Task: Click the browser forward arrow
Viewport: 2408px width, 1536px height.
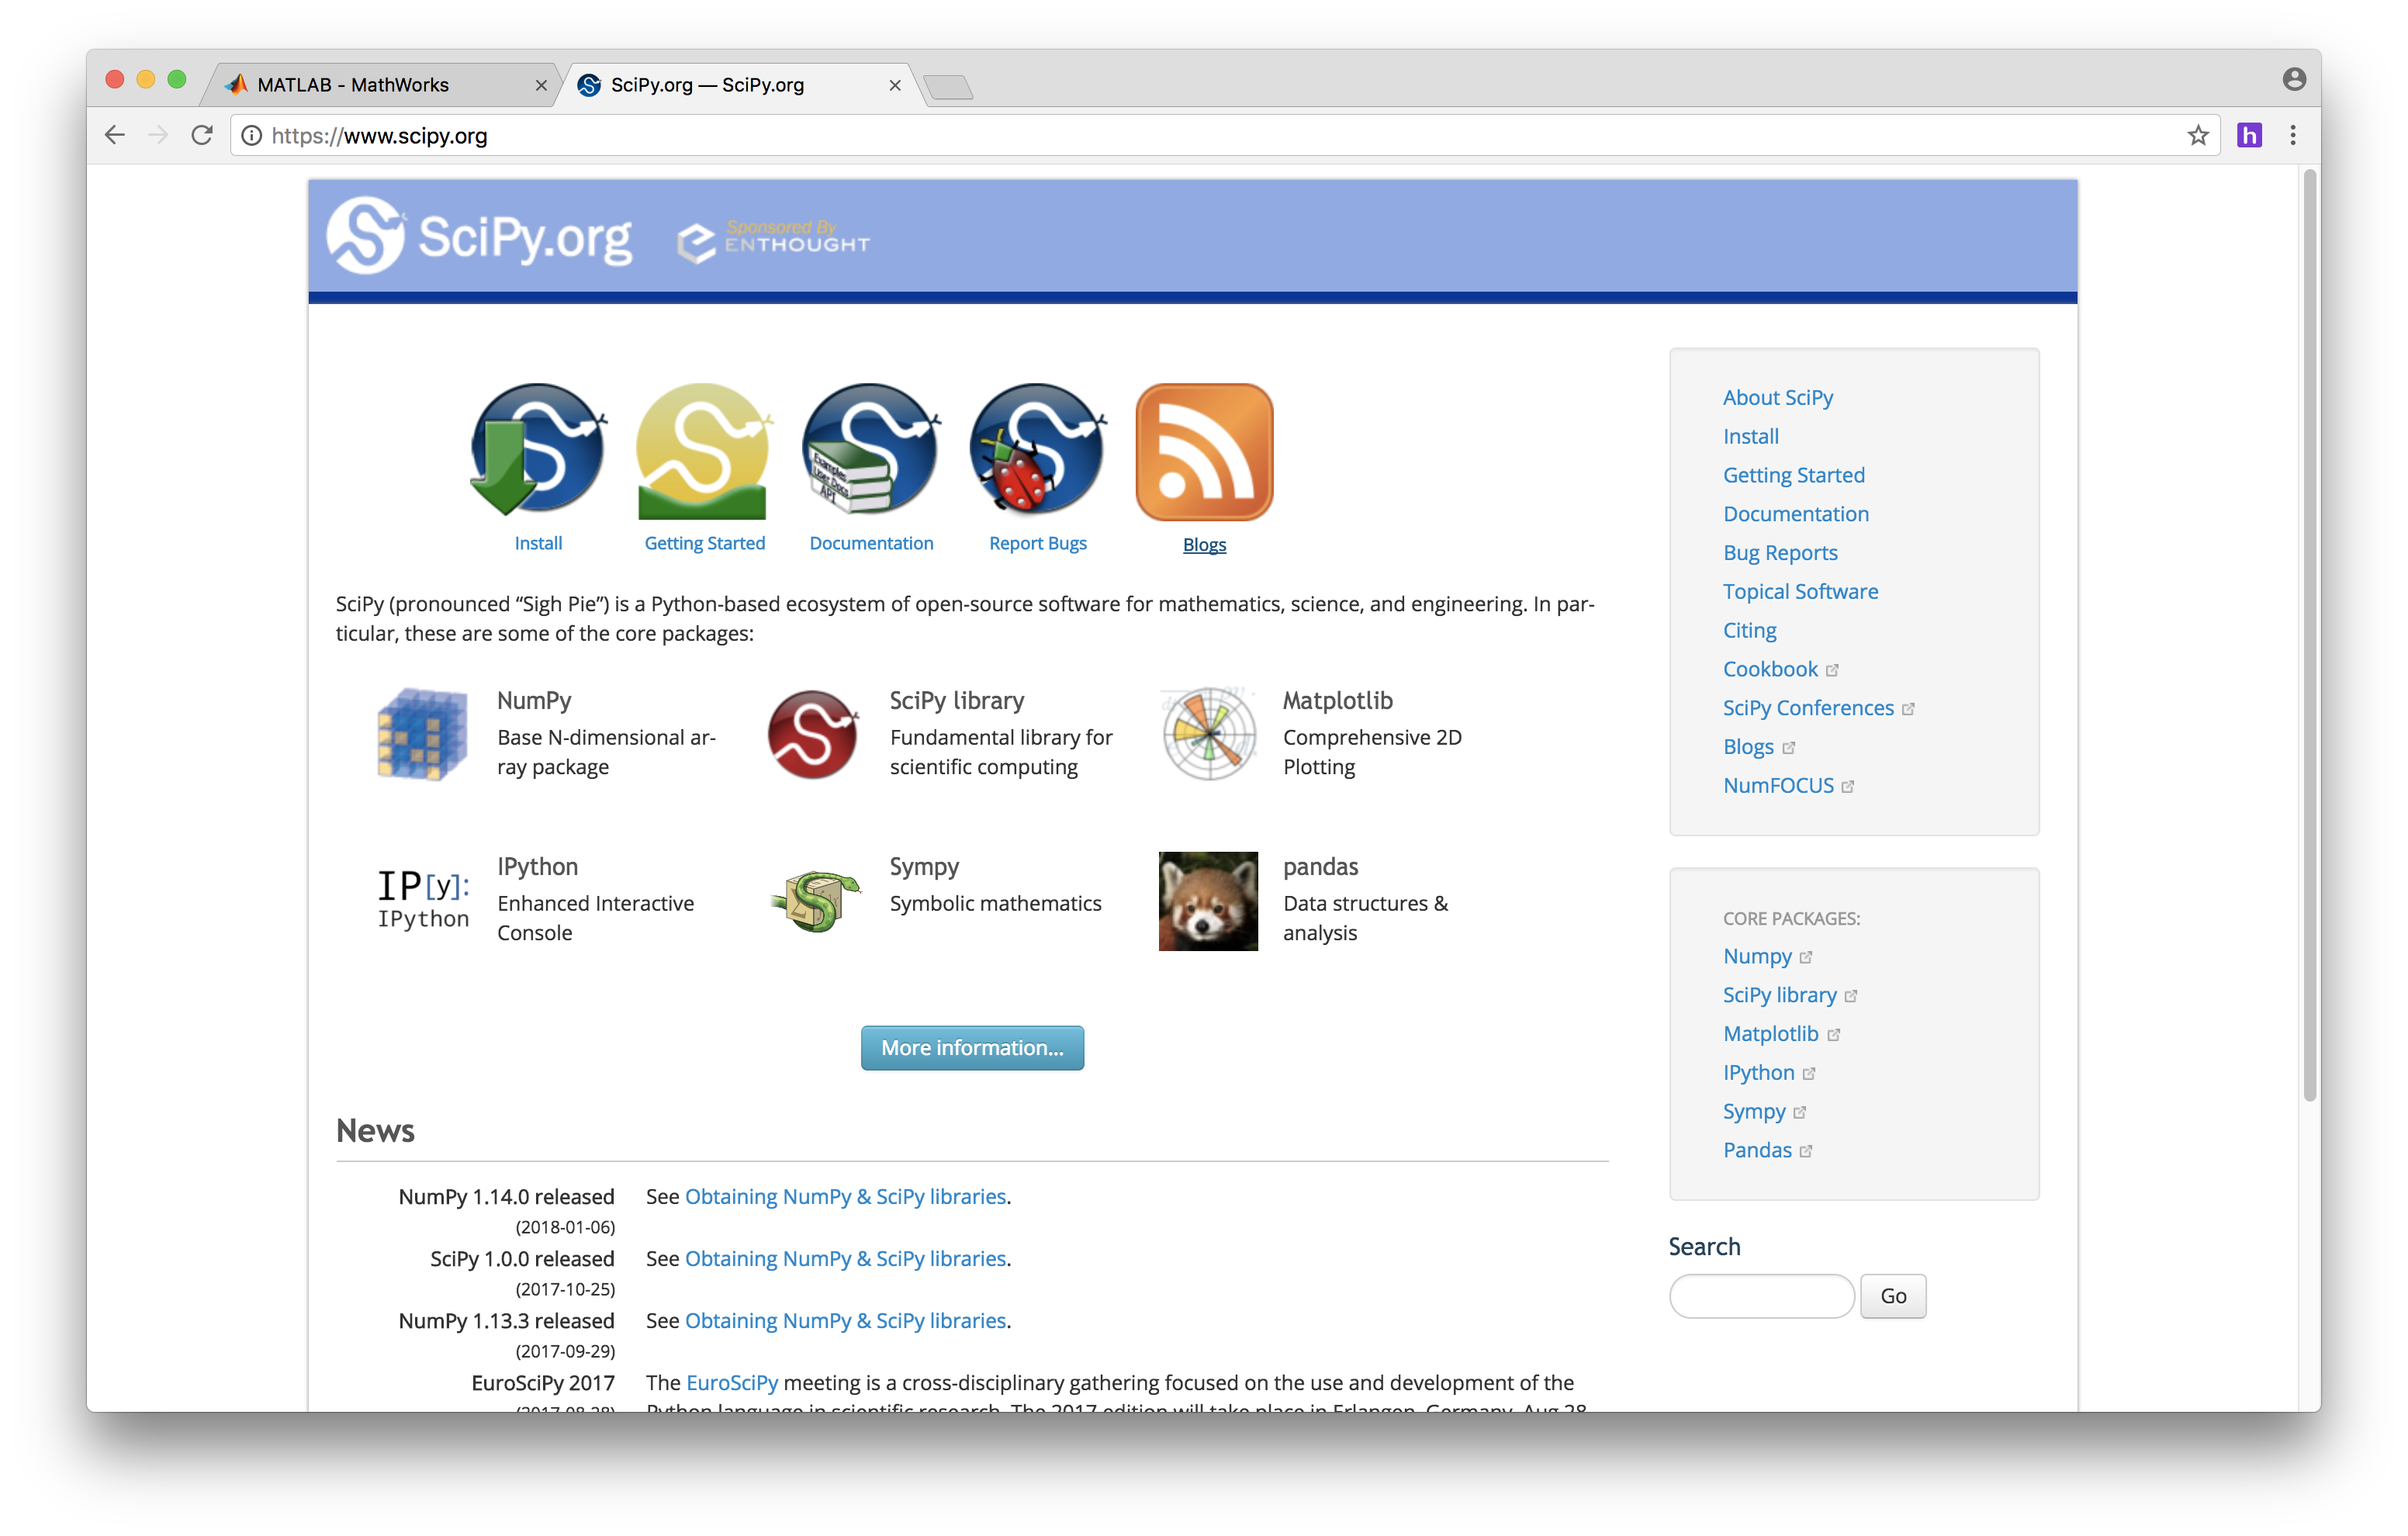Action: (158, 135)
